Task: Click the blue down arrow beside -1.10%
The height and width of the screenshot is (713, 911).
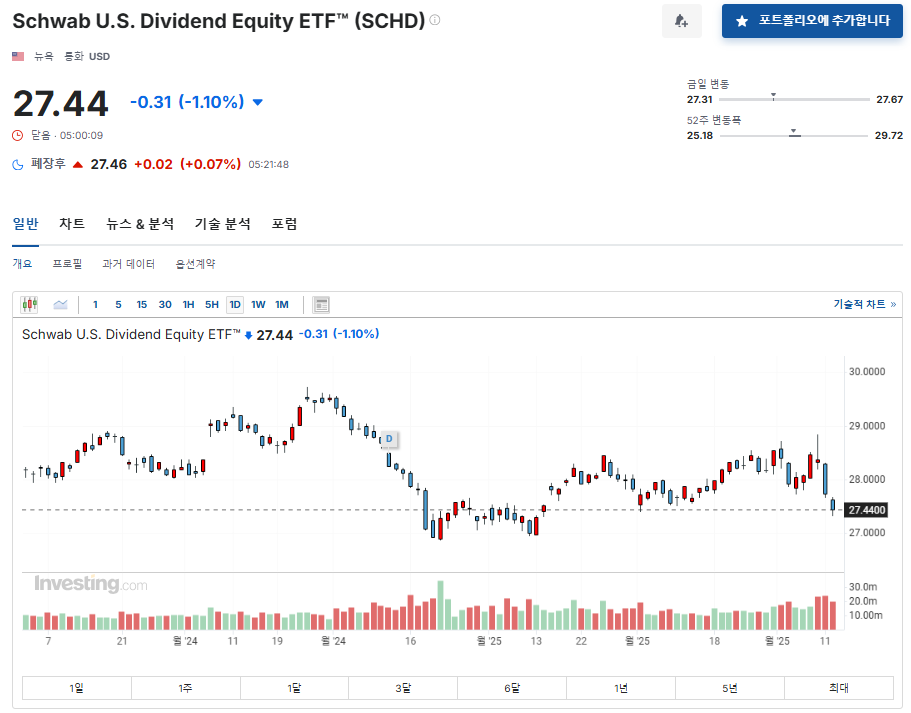Action: (257, 102)
